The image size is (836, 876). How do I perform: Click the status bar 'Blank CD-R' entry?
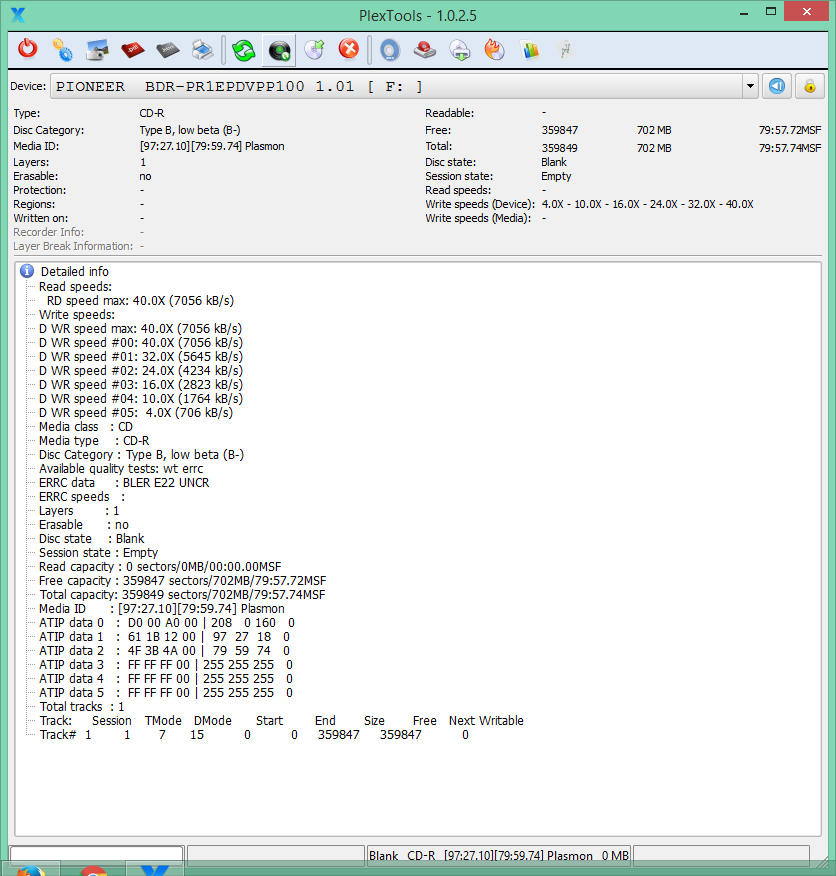(499, 855)
